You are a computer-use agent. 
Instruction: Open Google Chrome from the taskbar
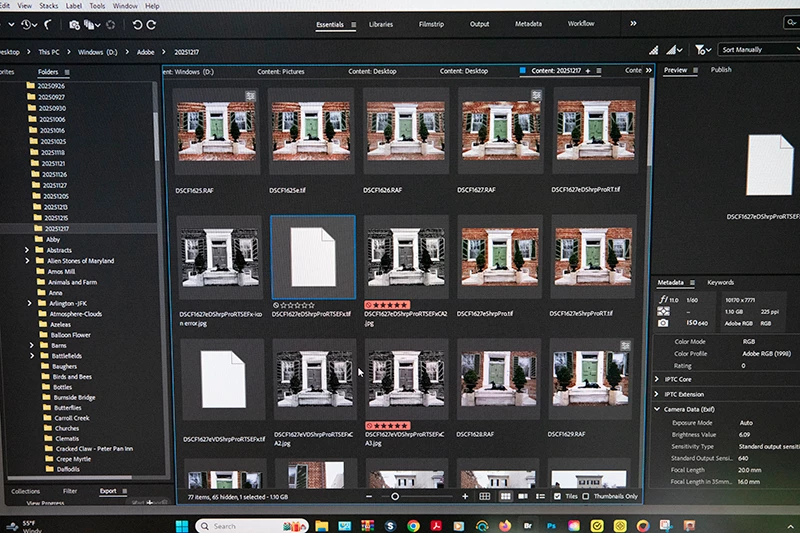[x=413, y=526]
